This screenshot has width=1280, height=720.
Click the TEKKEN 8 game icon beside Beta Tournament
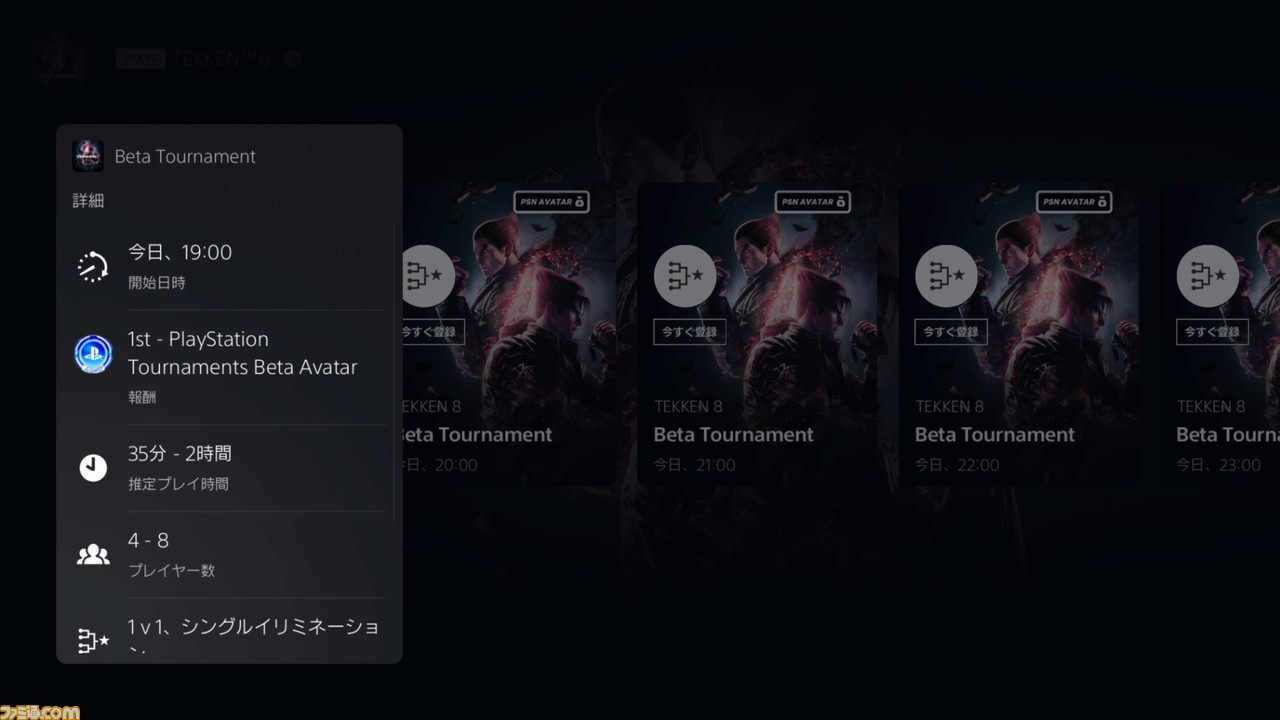point(88,156)
